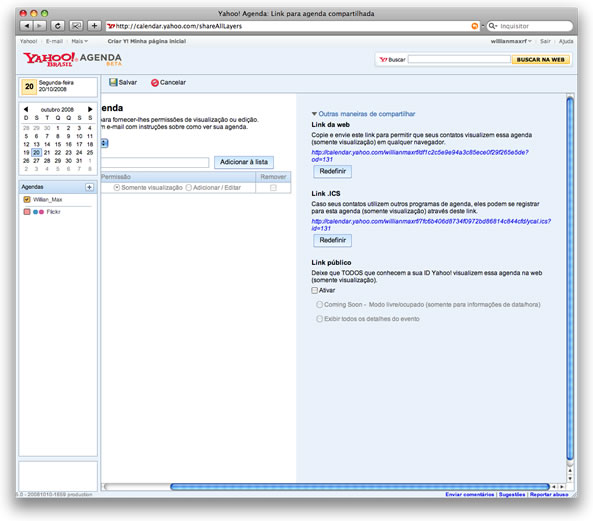Enable the Ativar public link checkbox
Image resolution: width=593 pixels, height=521 pixels.
315,290
